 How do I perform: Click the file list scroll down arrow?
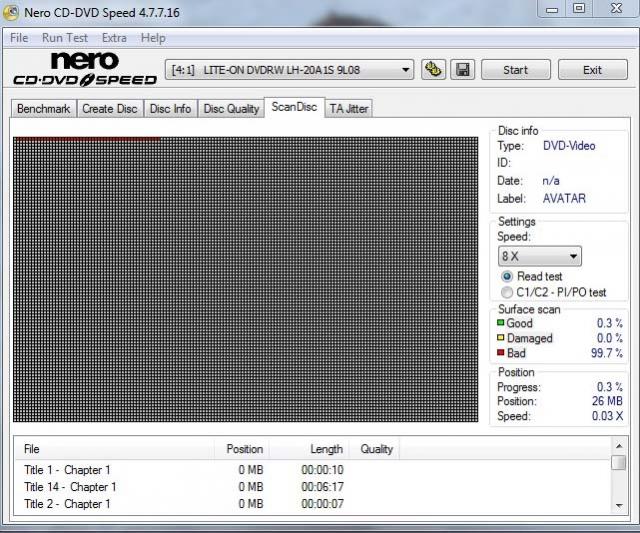(x=619, y=506)
